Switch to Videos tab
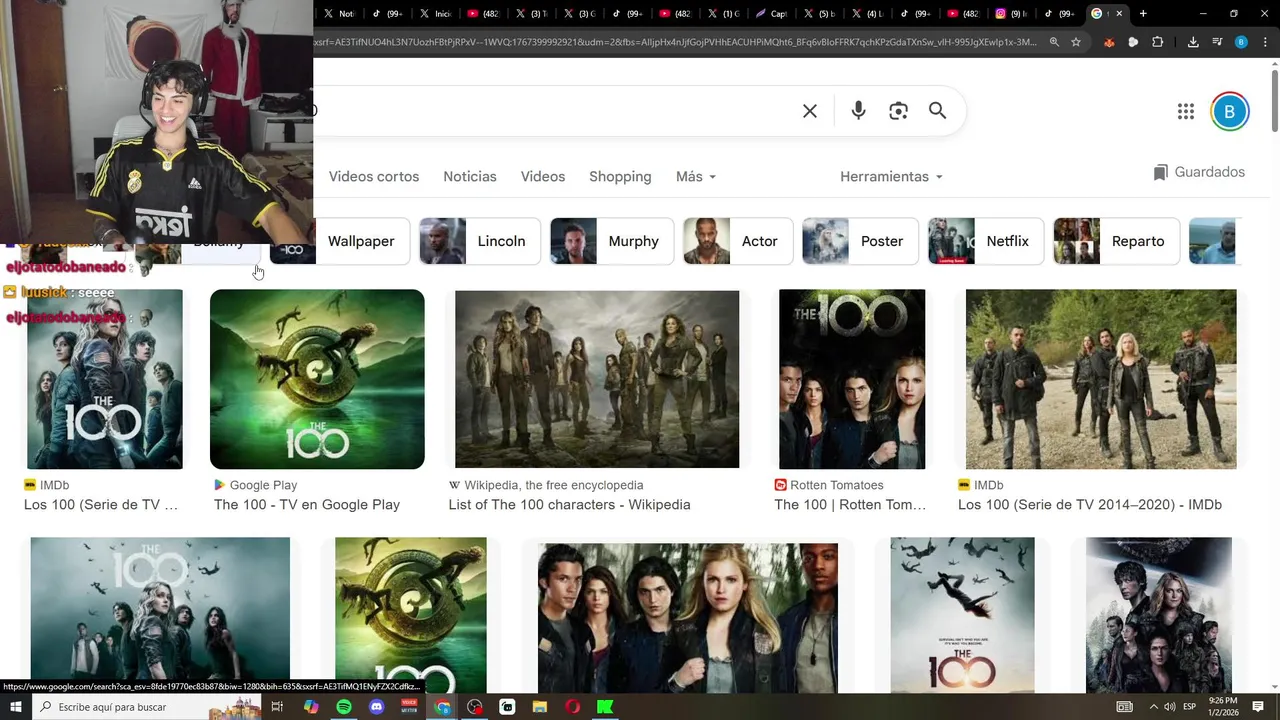This screenshot has width=1280, height=720. click(x=543, y=176)
